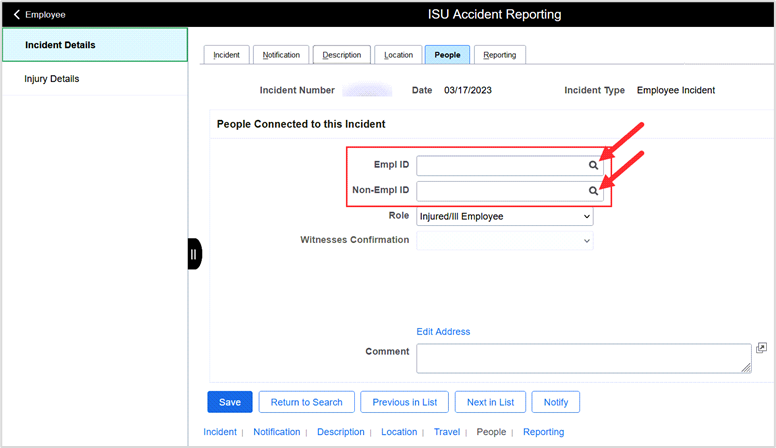Switch to the Description tab
Viewport: 776px width, 448px height.
[x=341, y=55]
